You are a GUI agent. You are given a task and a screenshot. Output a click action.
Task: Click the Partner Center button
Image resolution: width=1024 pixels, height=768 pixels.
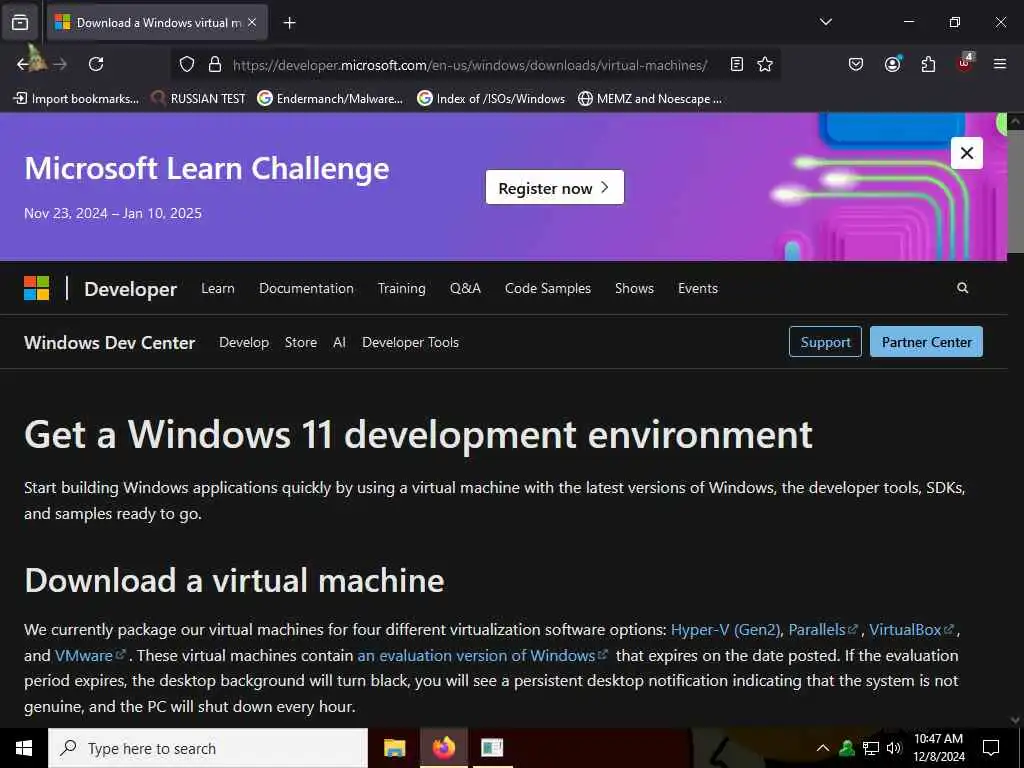[x=926, y=342]
